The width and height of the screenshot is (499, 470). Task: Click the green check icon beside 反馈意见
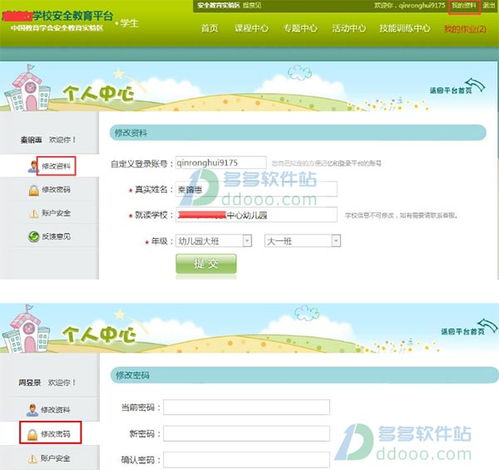click(x=34, y=237)
